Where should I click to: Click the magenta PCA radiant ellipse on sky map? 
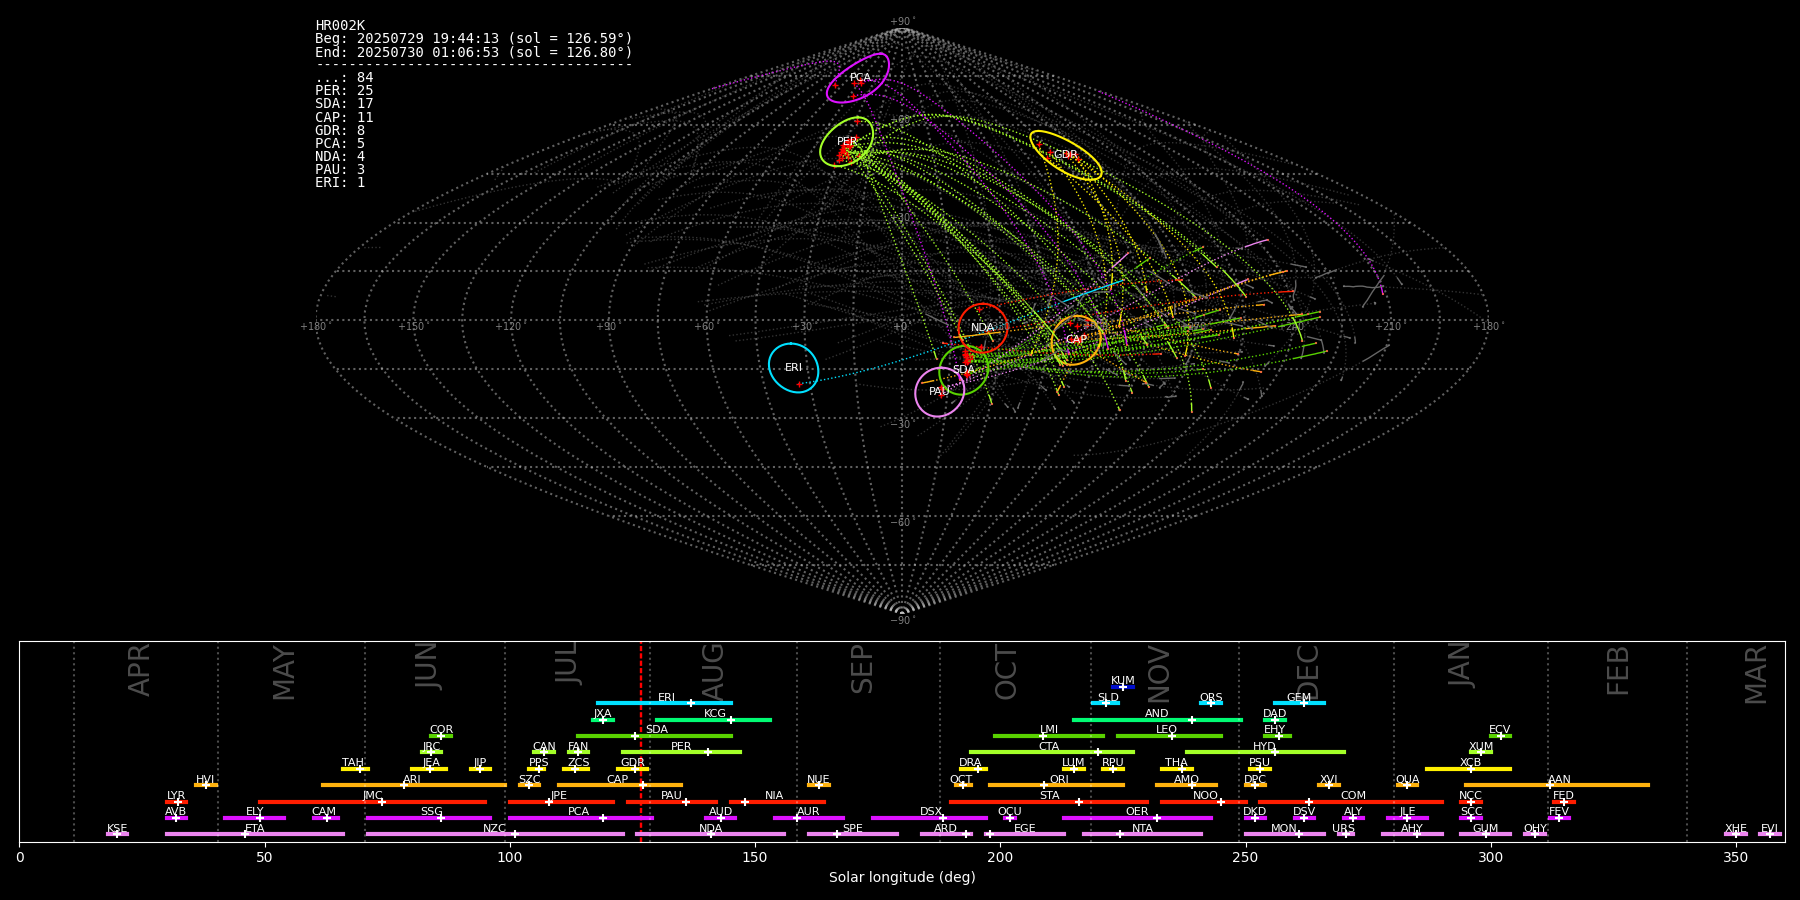tap(858, 78)
